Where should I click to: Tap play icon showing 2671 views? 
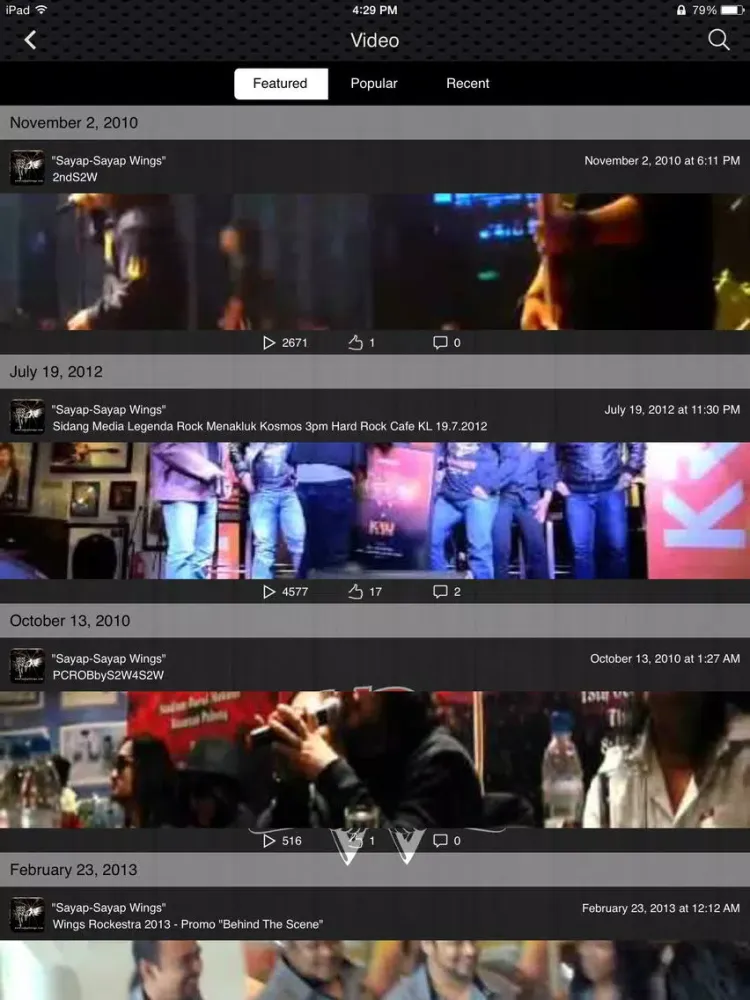point(269,343)
